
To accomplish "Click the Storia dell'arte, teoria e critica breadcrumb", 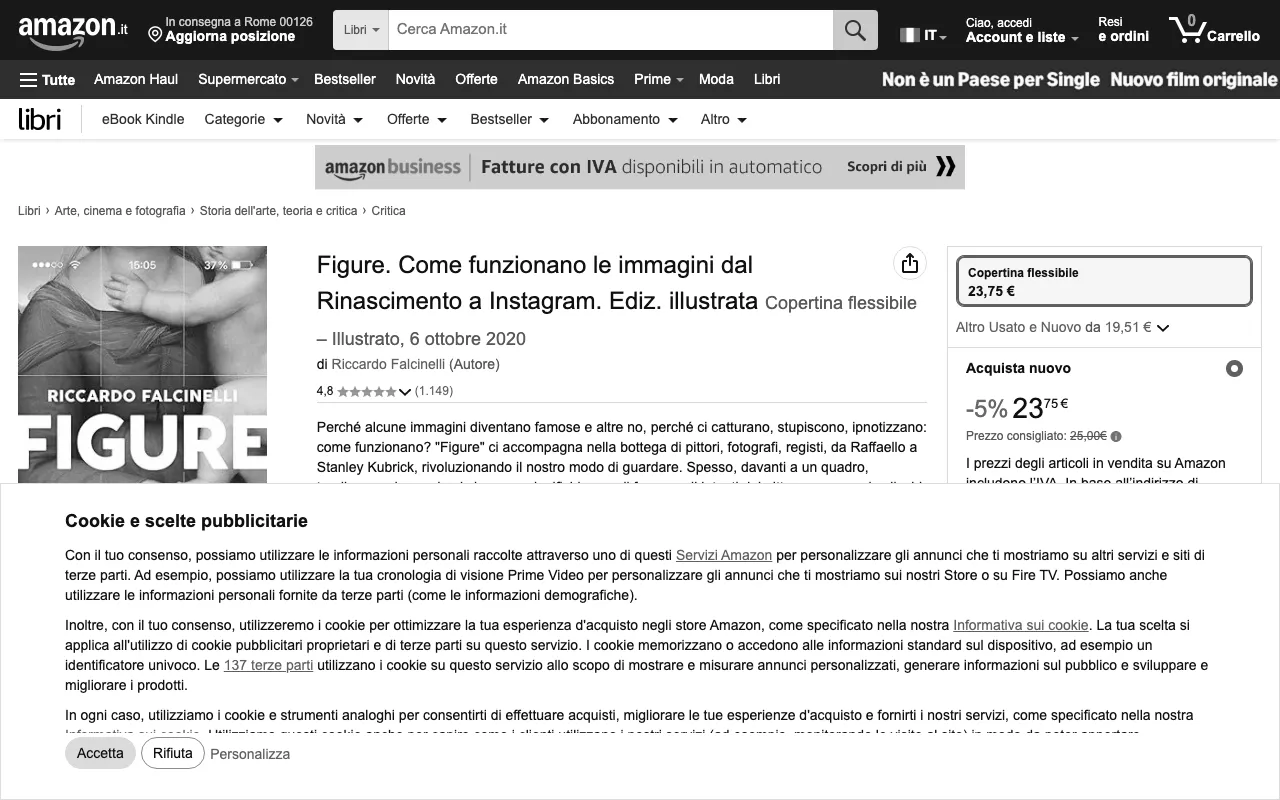I will click(x=278, y=211).
